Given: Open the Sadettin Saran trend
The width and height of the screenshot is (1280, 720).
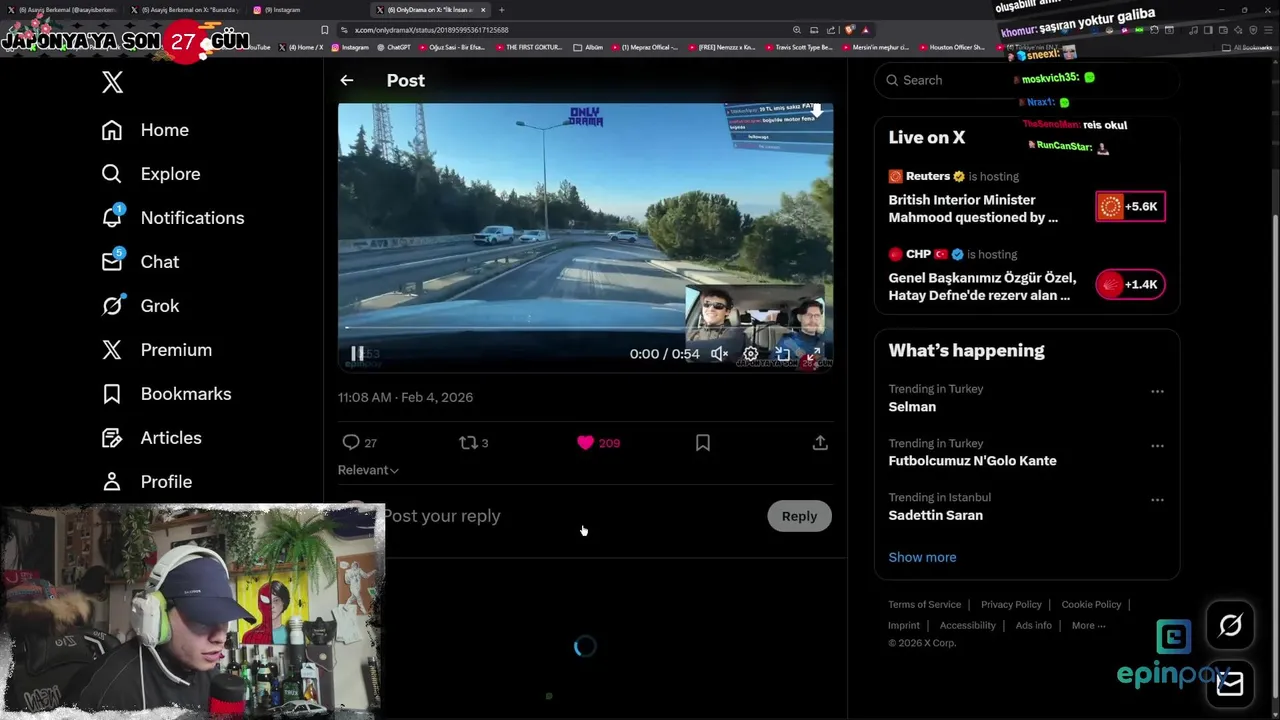Looking at the screenshot, I should [935, 515].
